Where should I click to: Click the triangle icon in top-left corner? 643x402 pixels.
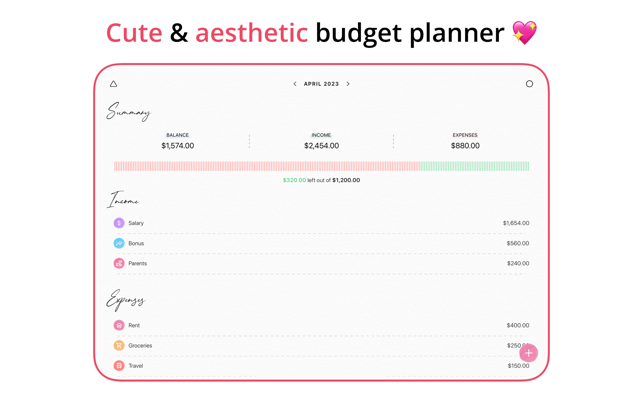point(114,84)
